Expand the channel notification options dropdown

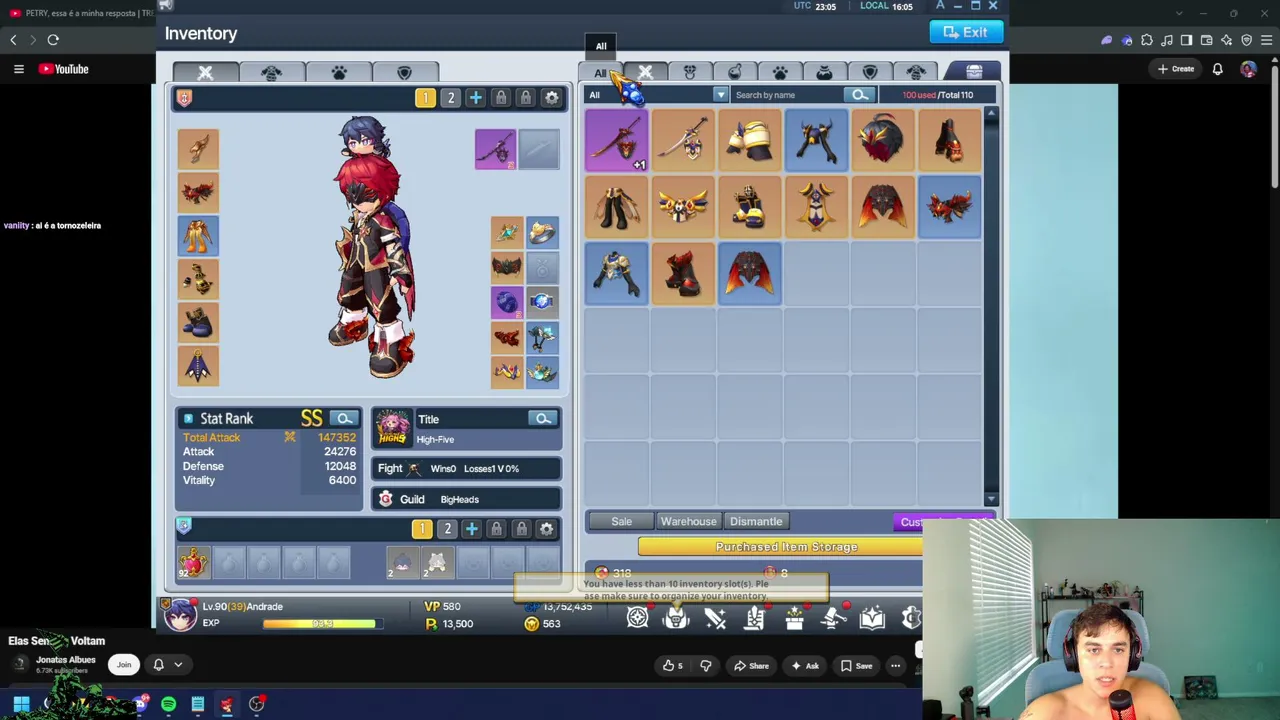click(x=178, y=665)
